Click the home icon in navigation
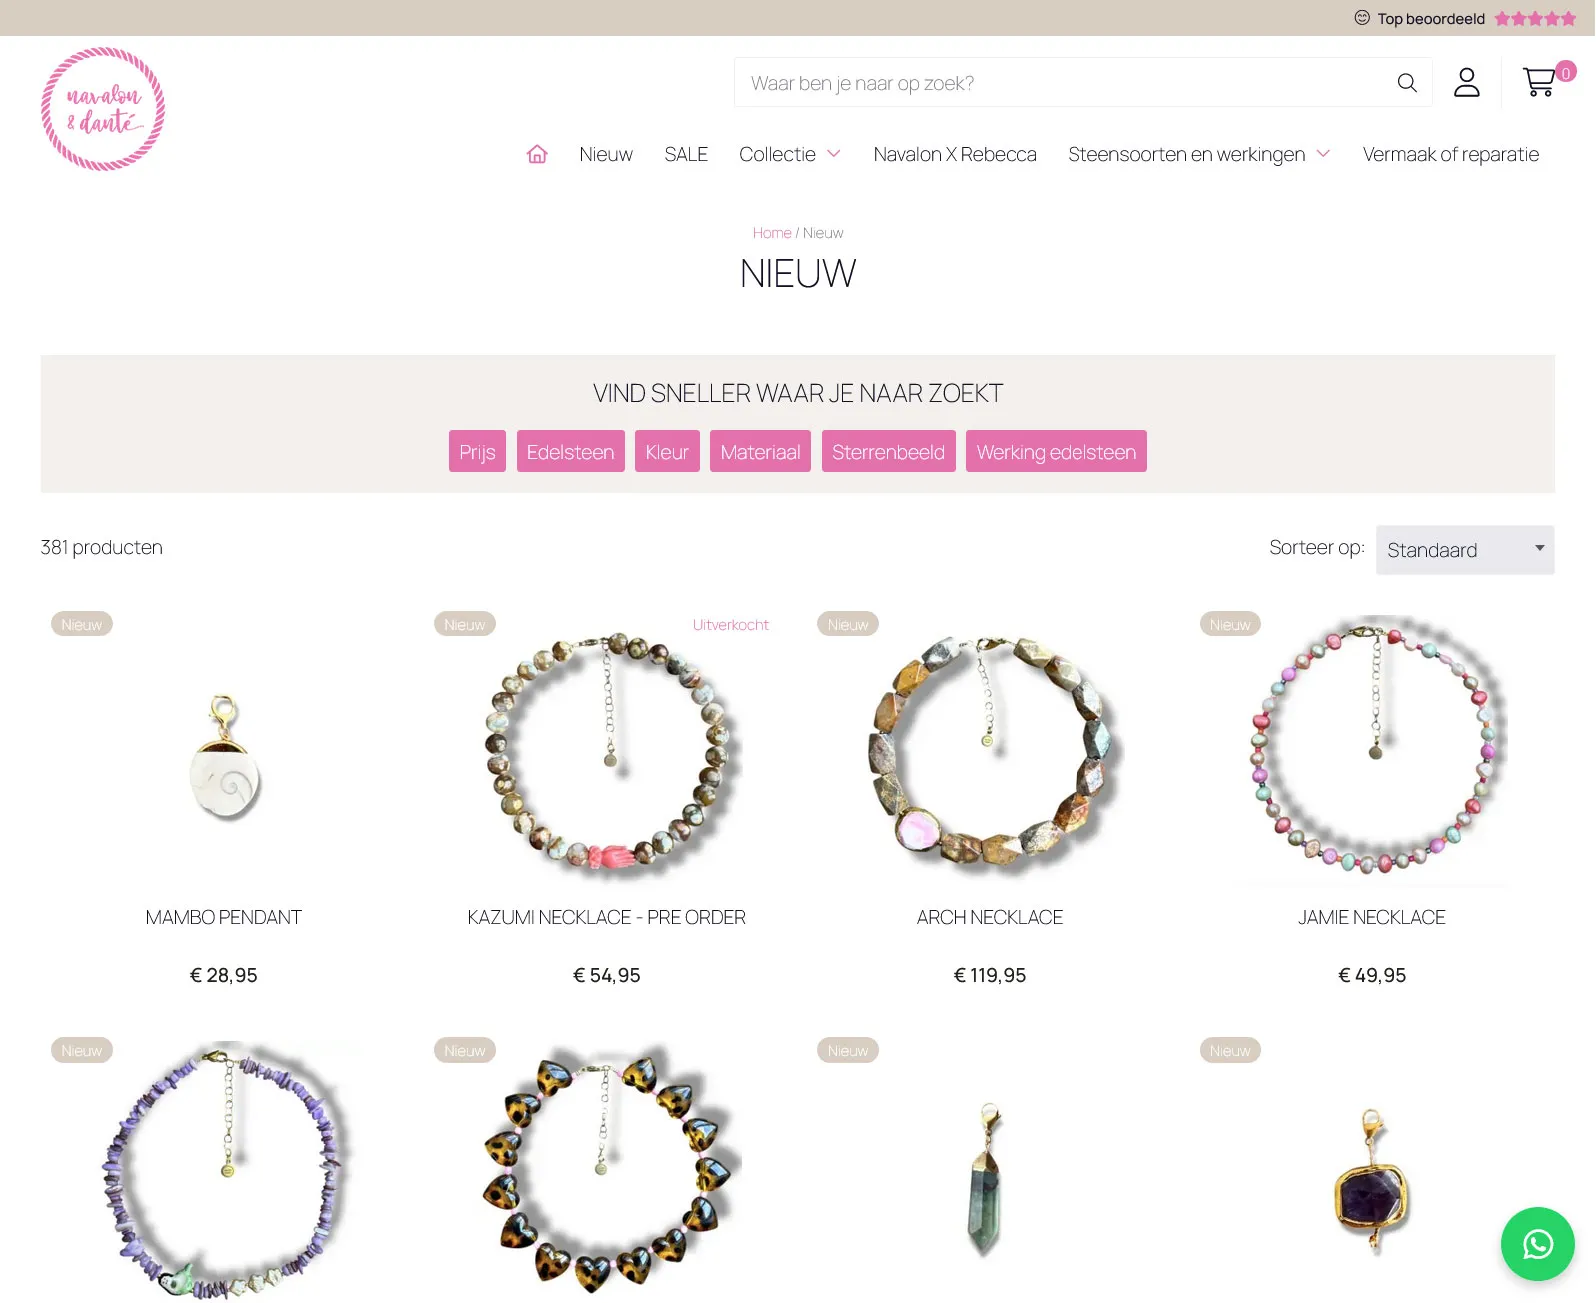The width and height of the screenshot is (1596, 1303). click(x=537, y=154)
